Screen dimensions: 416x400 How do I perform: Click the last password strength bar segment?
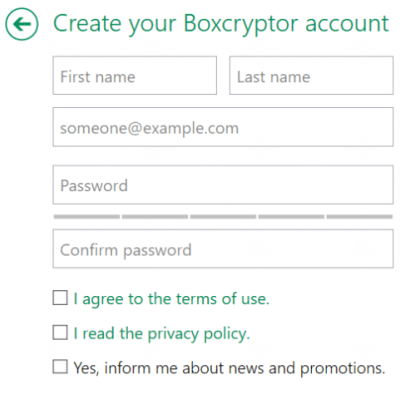(x=360, y=217)
